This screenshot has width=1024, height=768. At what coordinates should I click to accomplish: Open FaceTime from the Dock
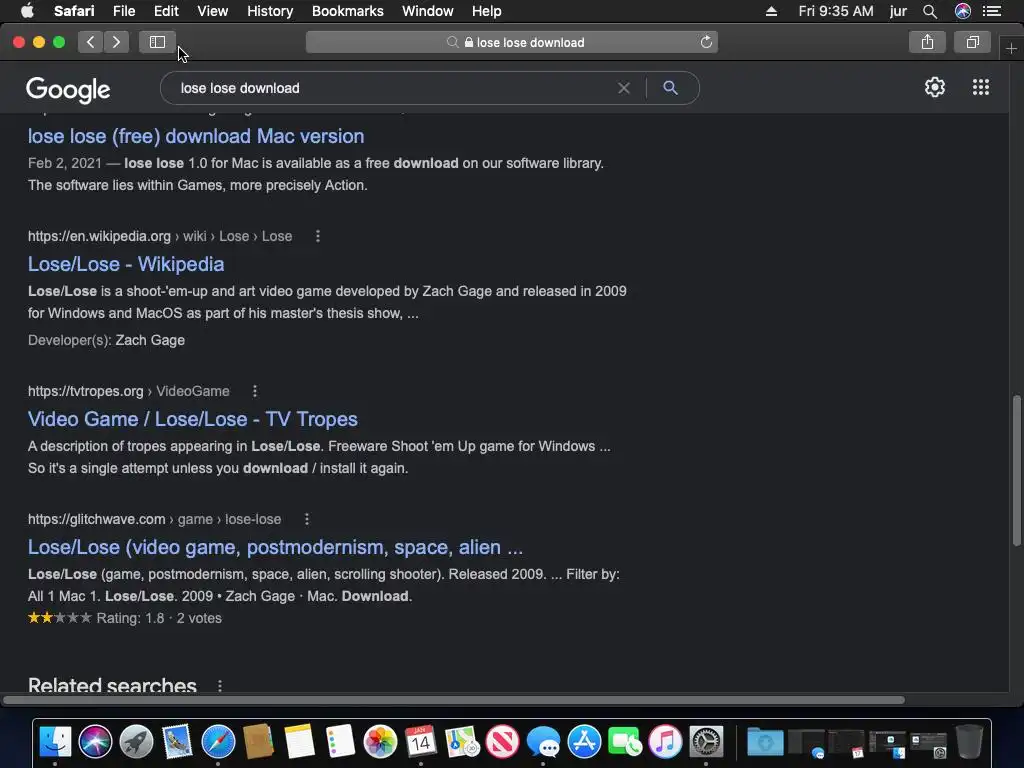tap(624, 742)
